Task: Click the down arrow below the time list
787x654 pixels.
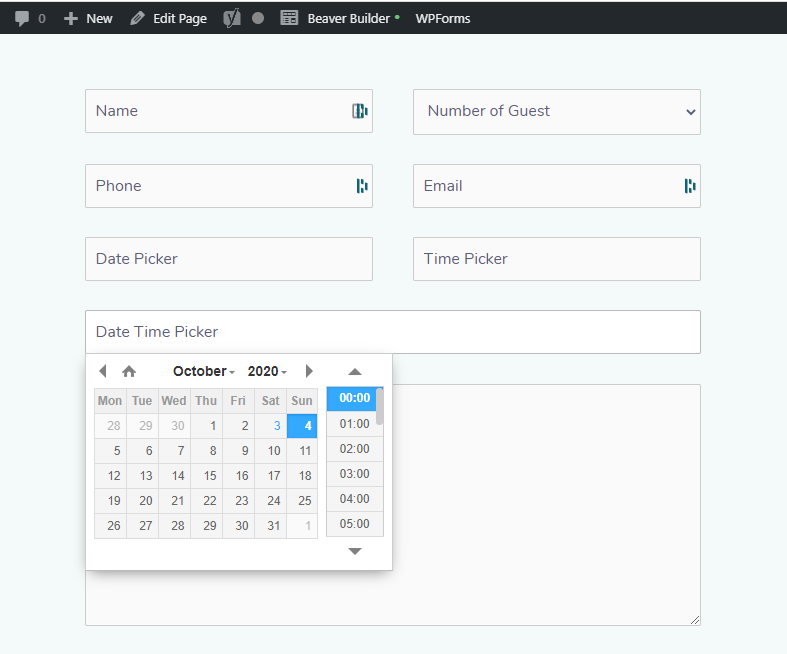Action: (355, 551)
